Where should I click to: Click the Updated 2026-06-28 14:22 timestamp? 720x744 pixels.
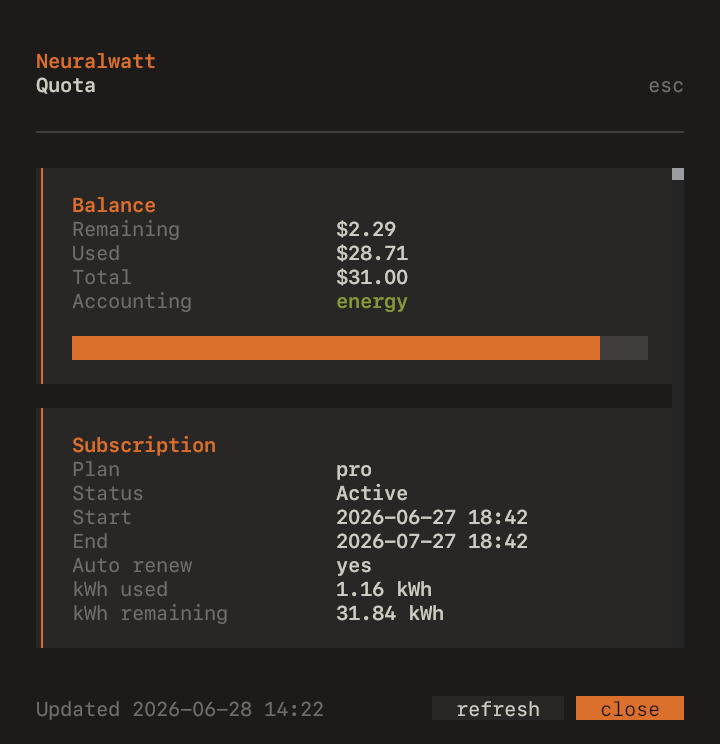pyautogui.click(x=180, y=709)
